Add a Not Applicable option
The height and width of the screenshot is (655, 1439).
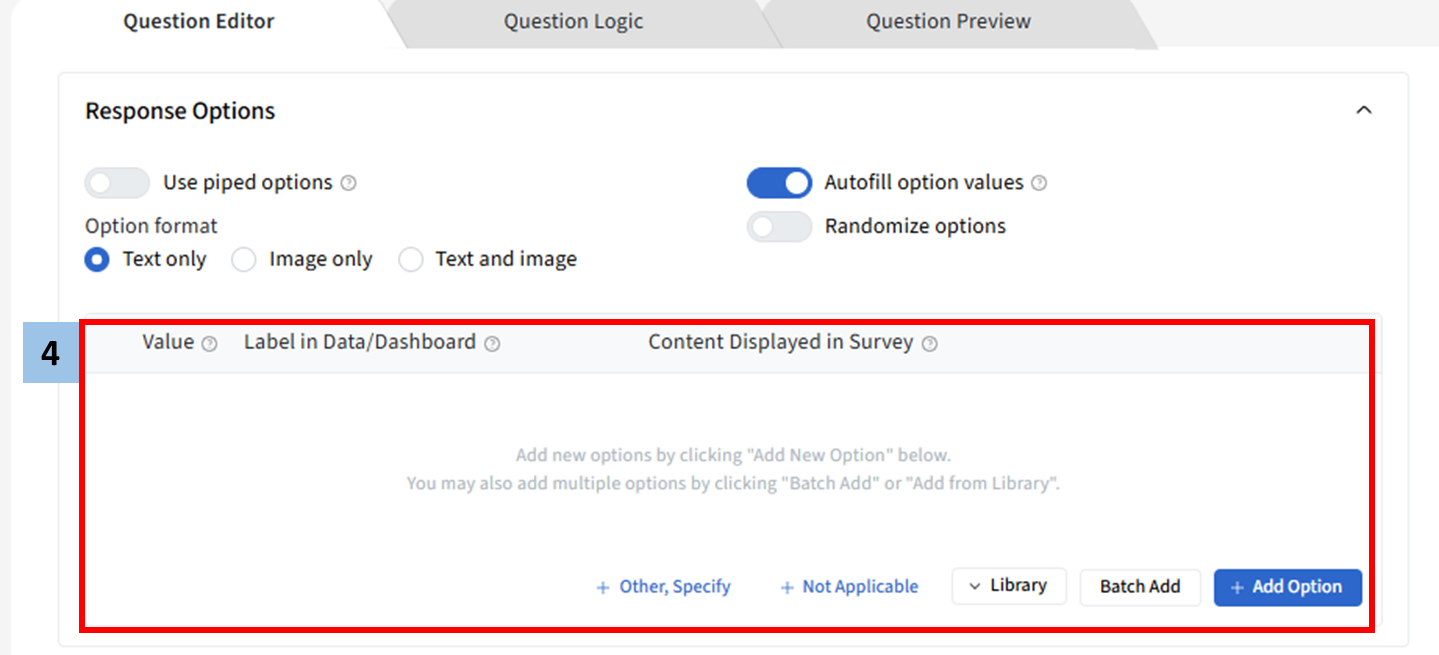[x=849, y=587]
